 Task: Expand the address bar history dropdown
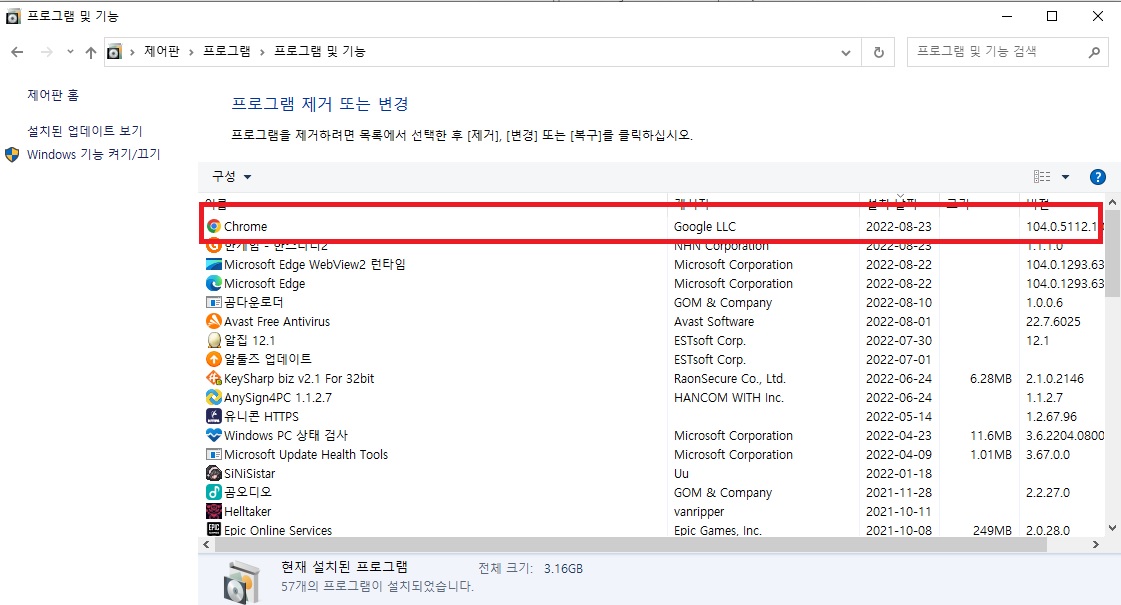click(846, 52)
